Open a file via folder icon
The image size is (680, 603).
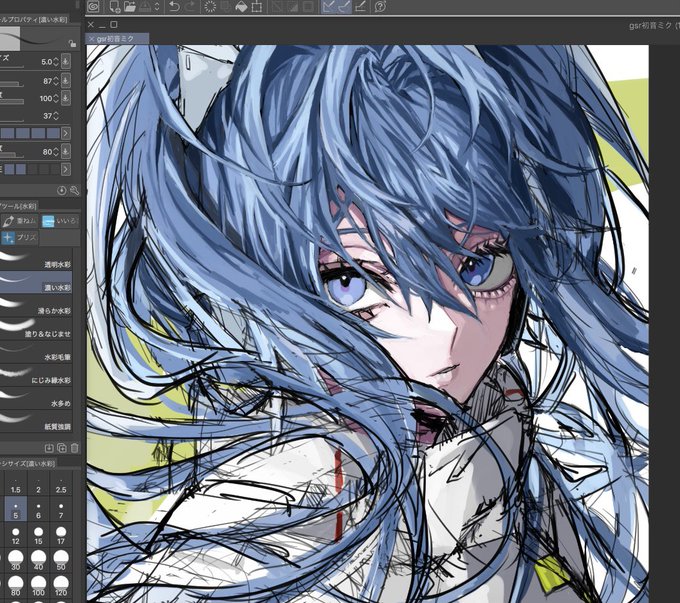tap(129, 7)
